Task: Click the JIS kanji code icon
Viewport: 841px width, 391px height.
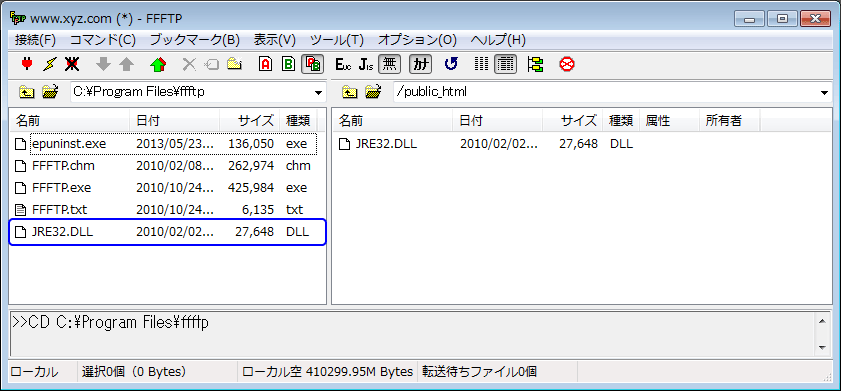Action: click(x=366, y=65)
